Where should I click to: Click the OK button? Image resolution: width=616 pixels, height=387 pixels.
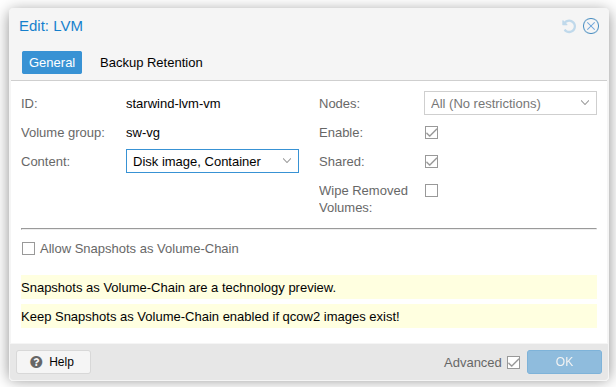[564, 362]
